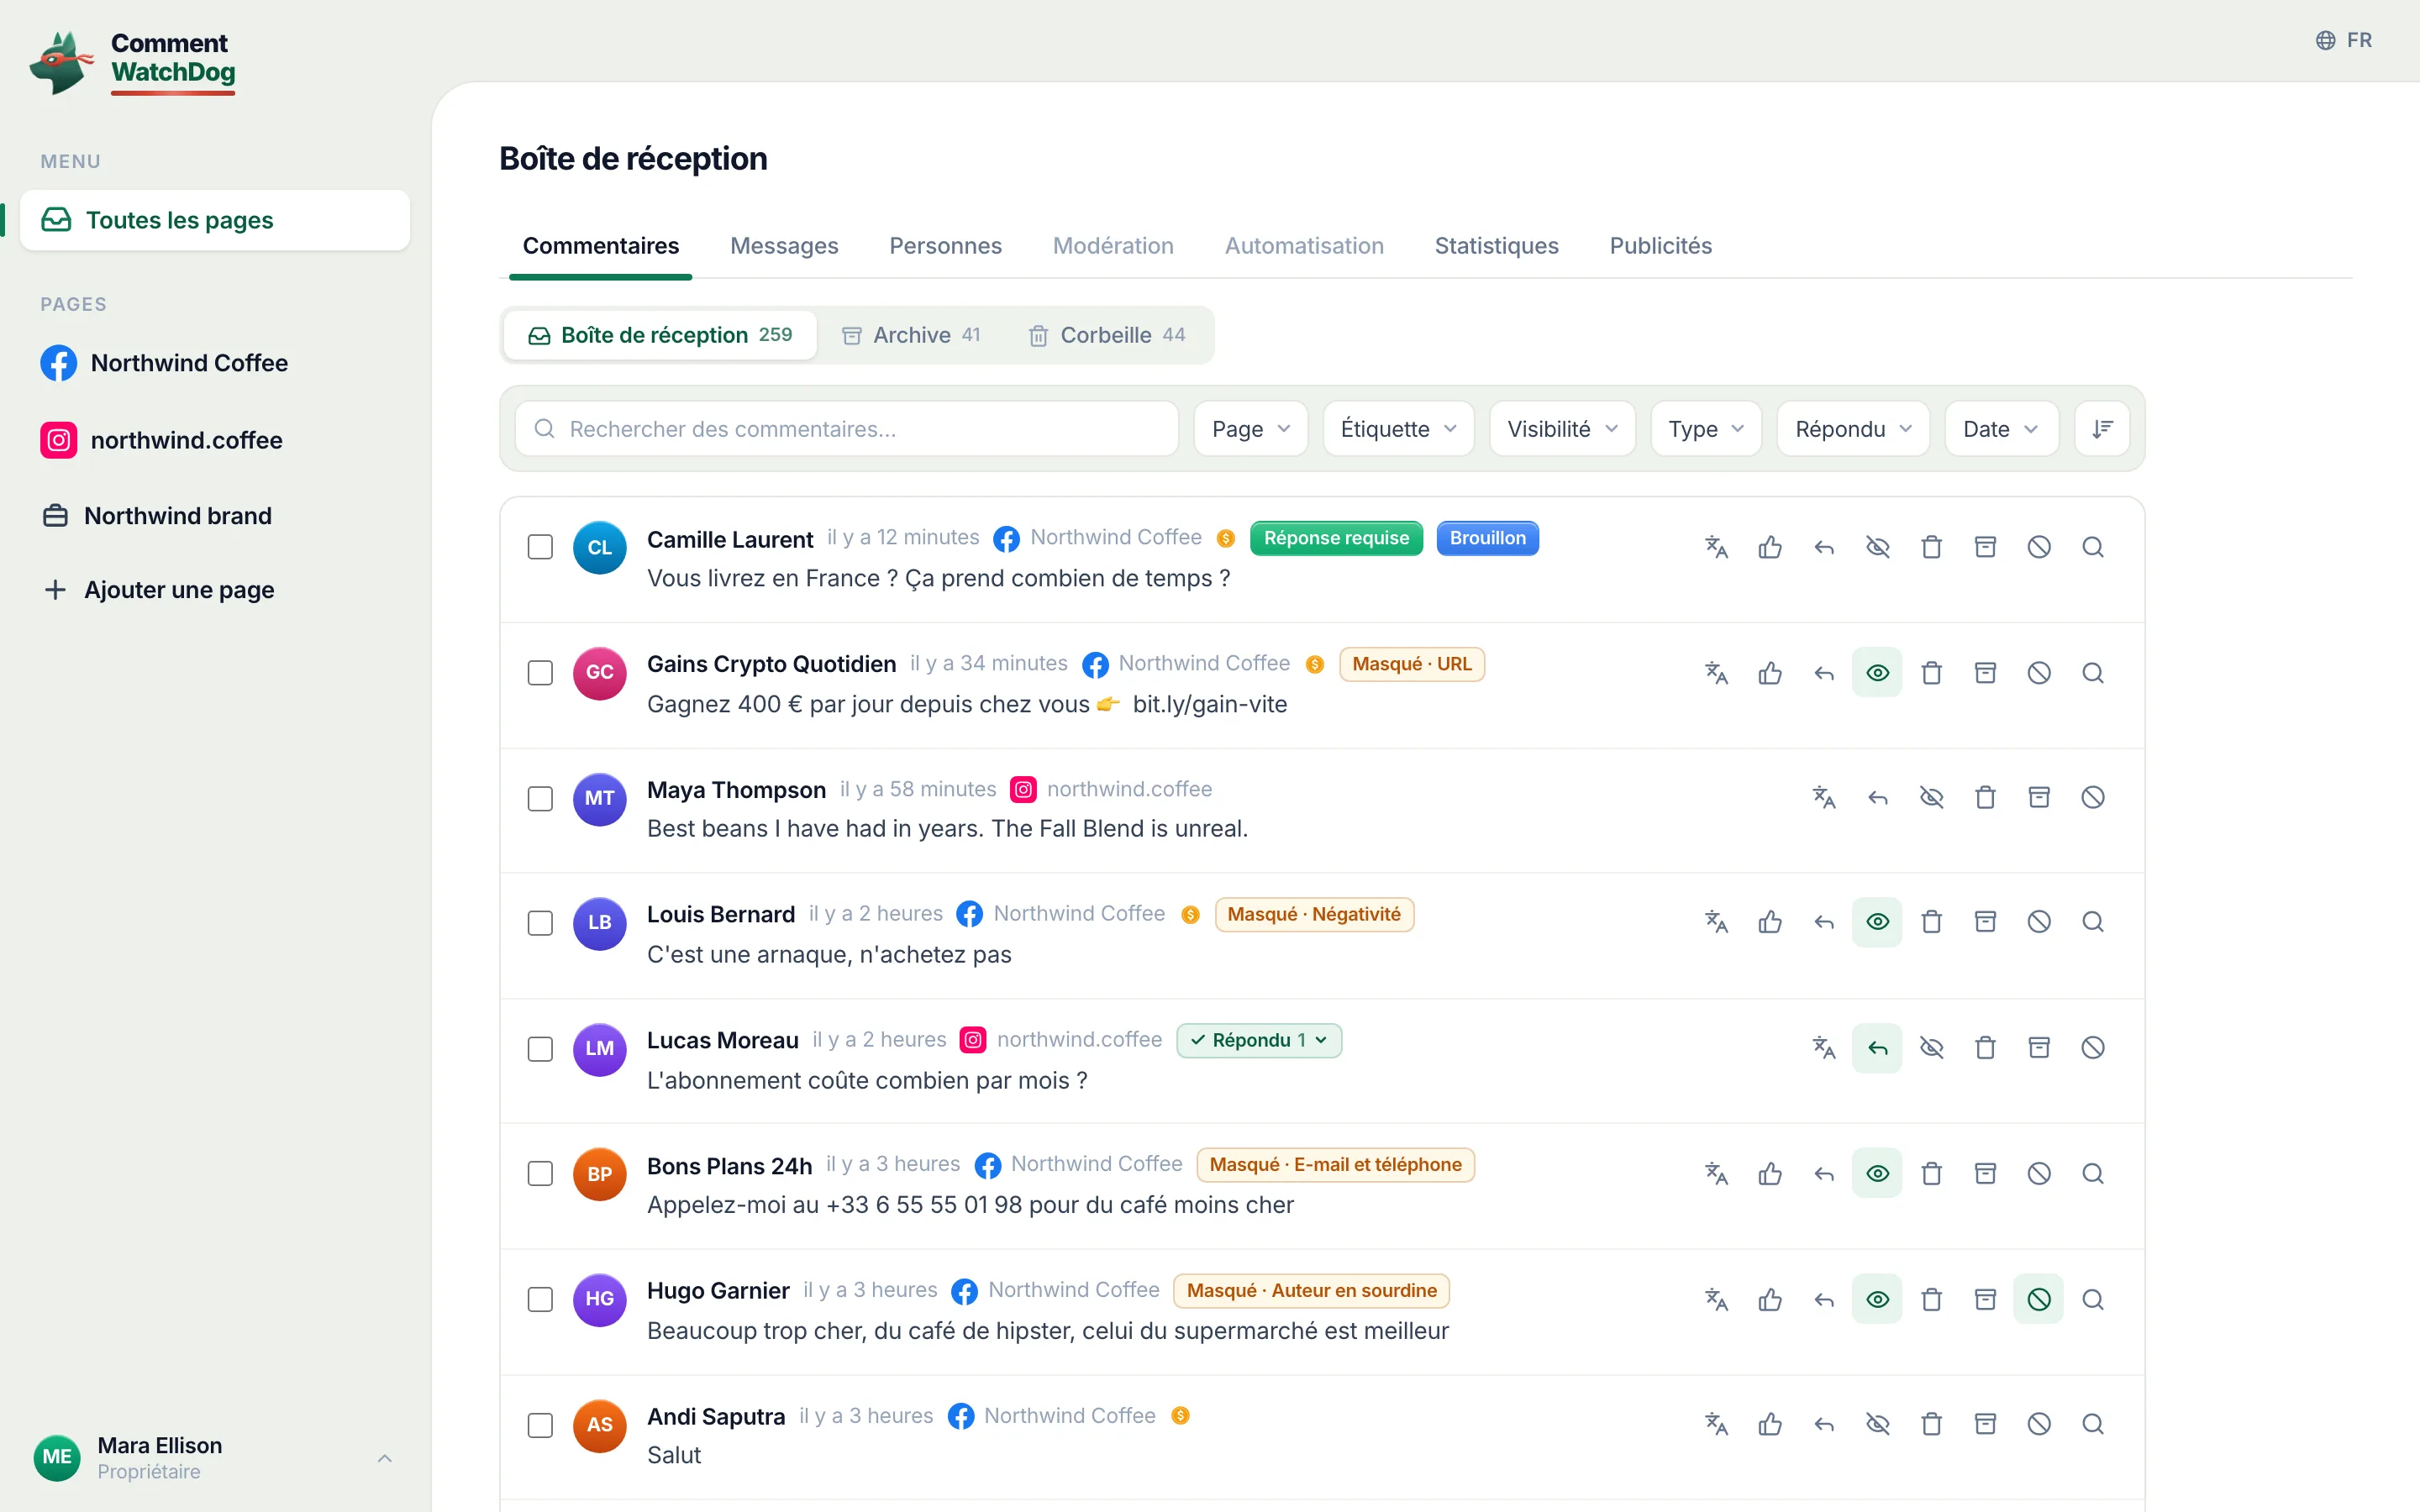Open the Page filter dropdown
Screen dimensions: 2420x1512
(x=1251, y=429)
